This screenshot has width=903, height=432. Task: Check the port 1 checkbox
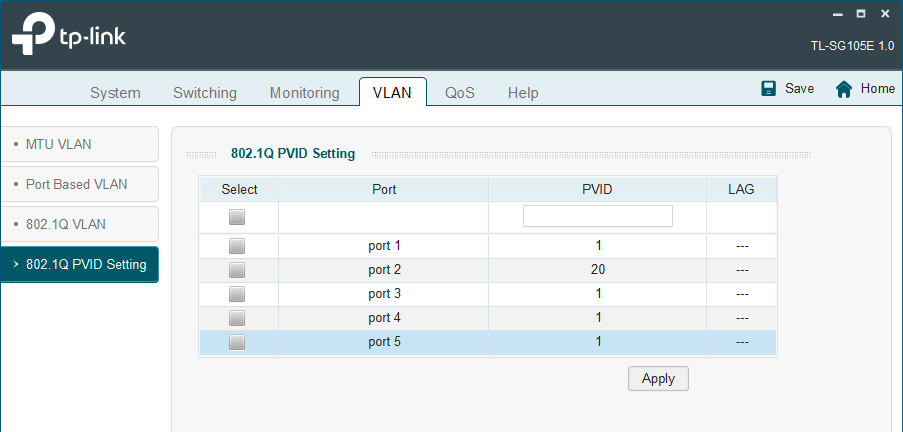(x=237, y=246)
